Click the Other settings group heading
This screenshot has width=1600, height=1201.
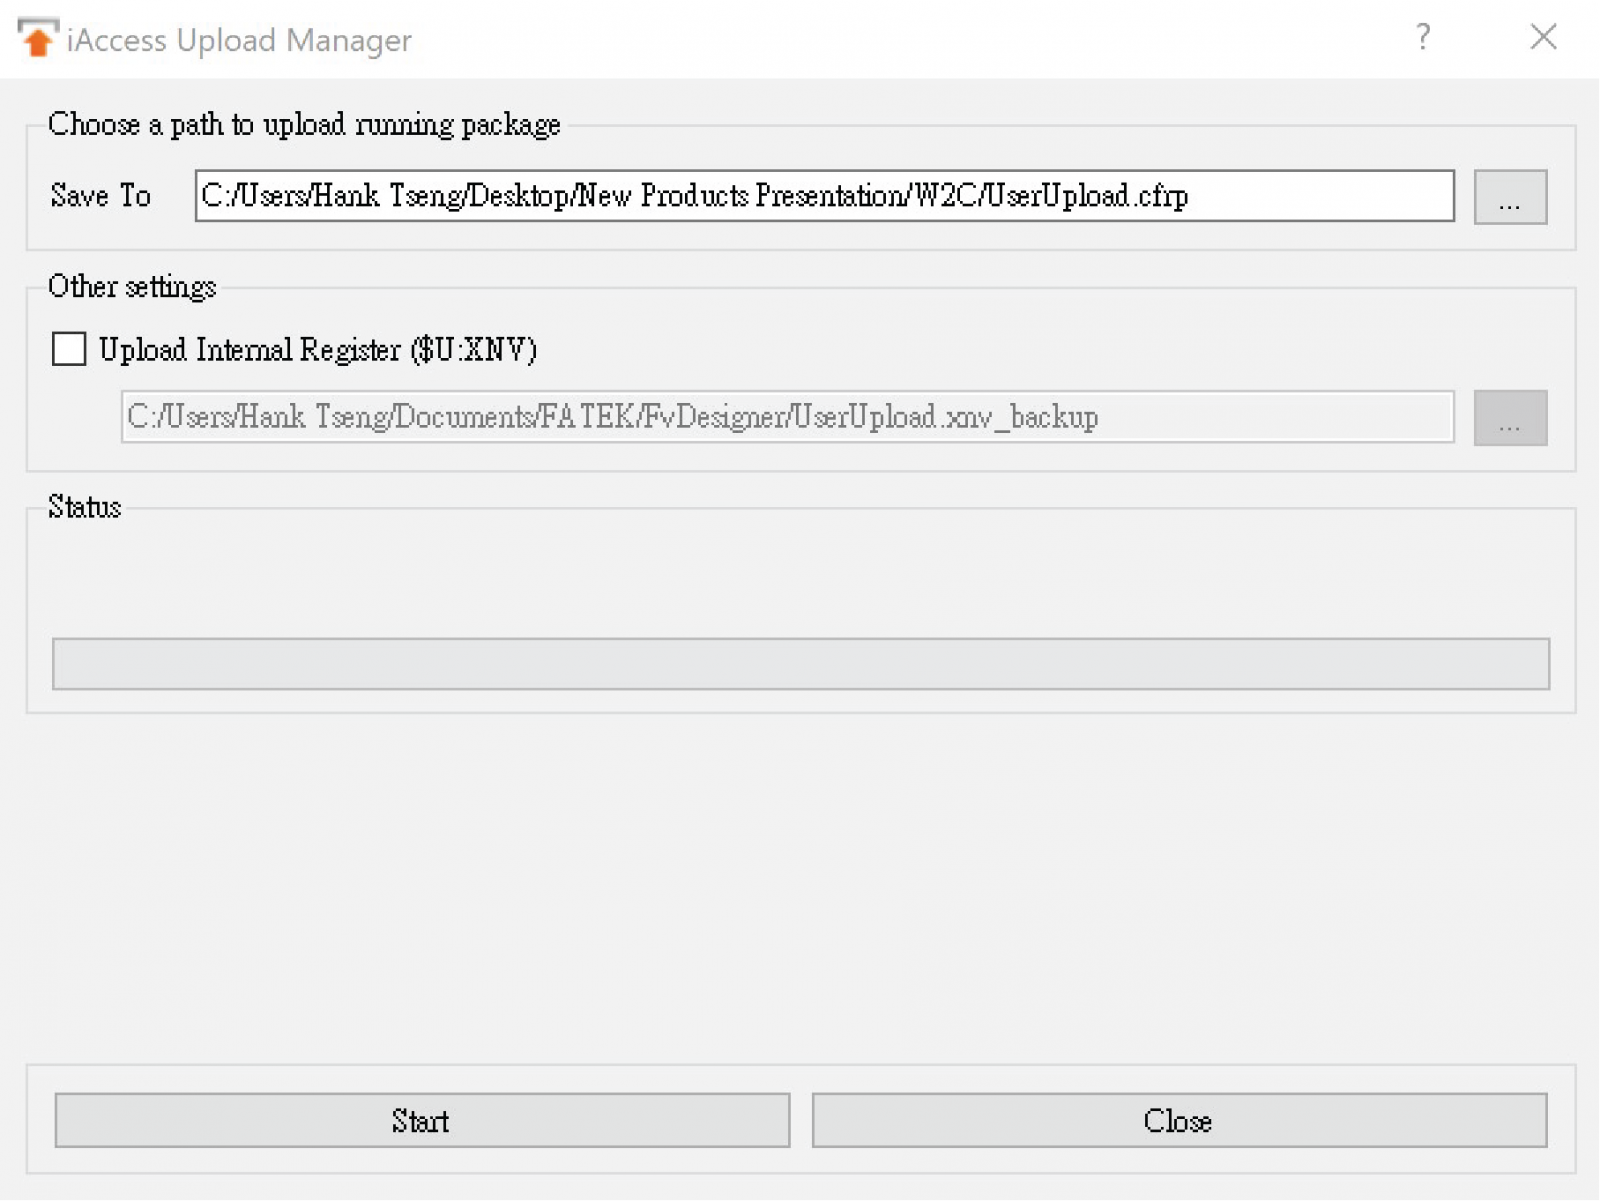click(132, 287)
